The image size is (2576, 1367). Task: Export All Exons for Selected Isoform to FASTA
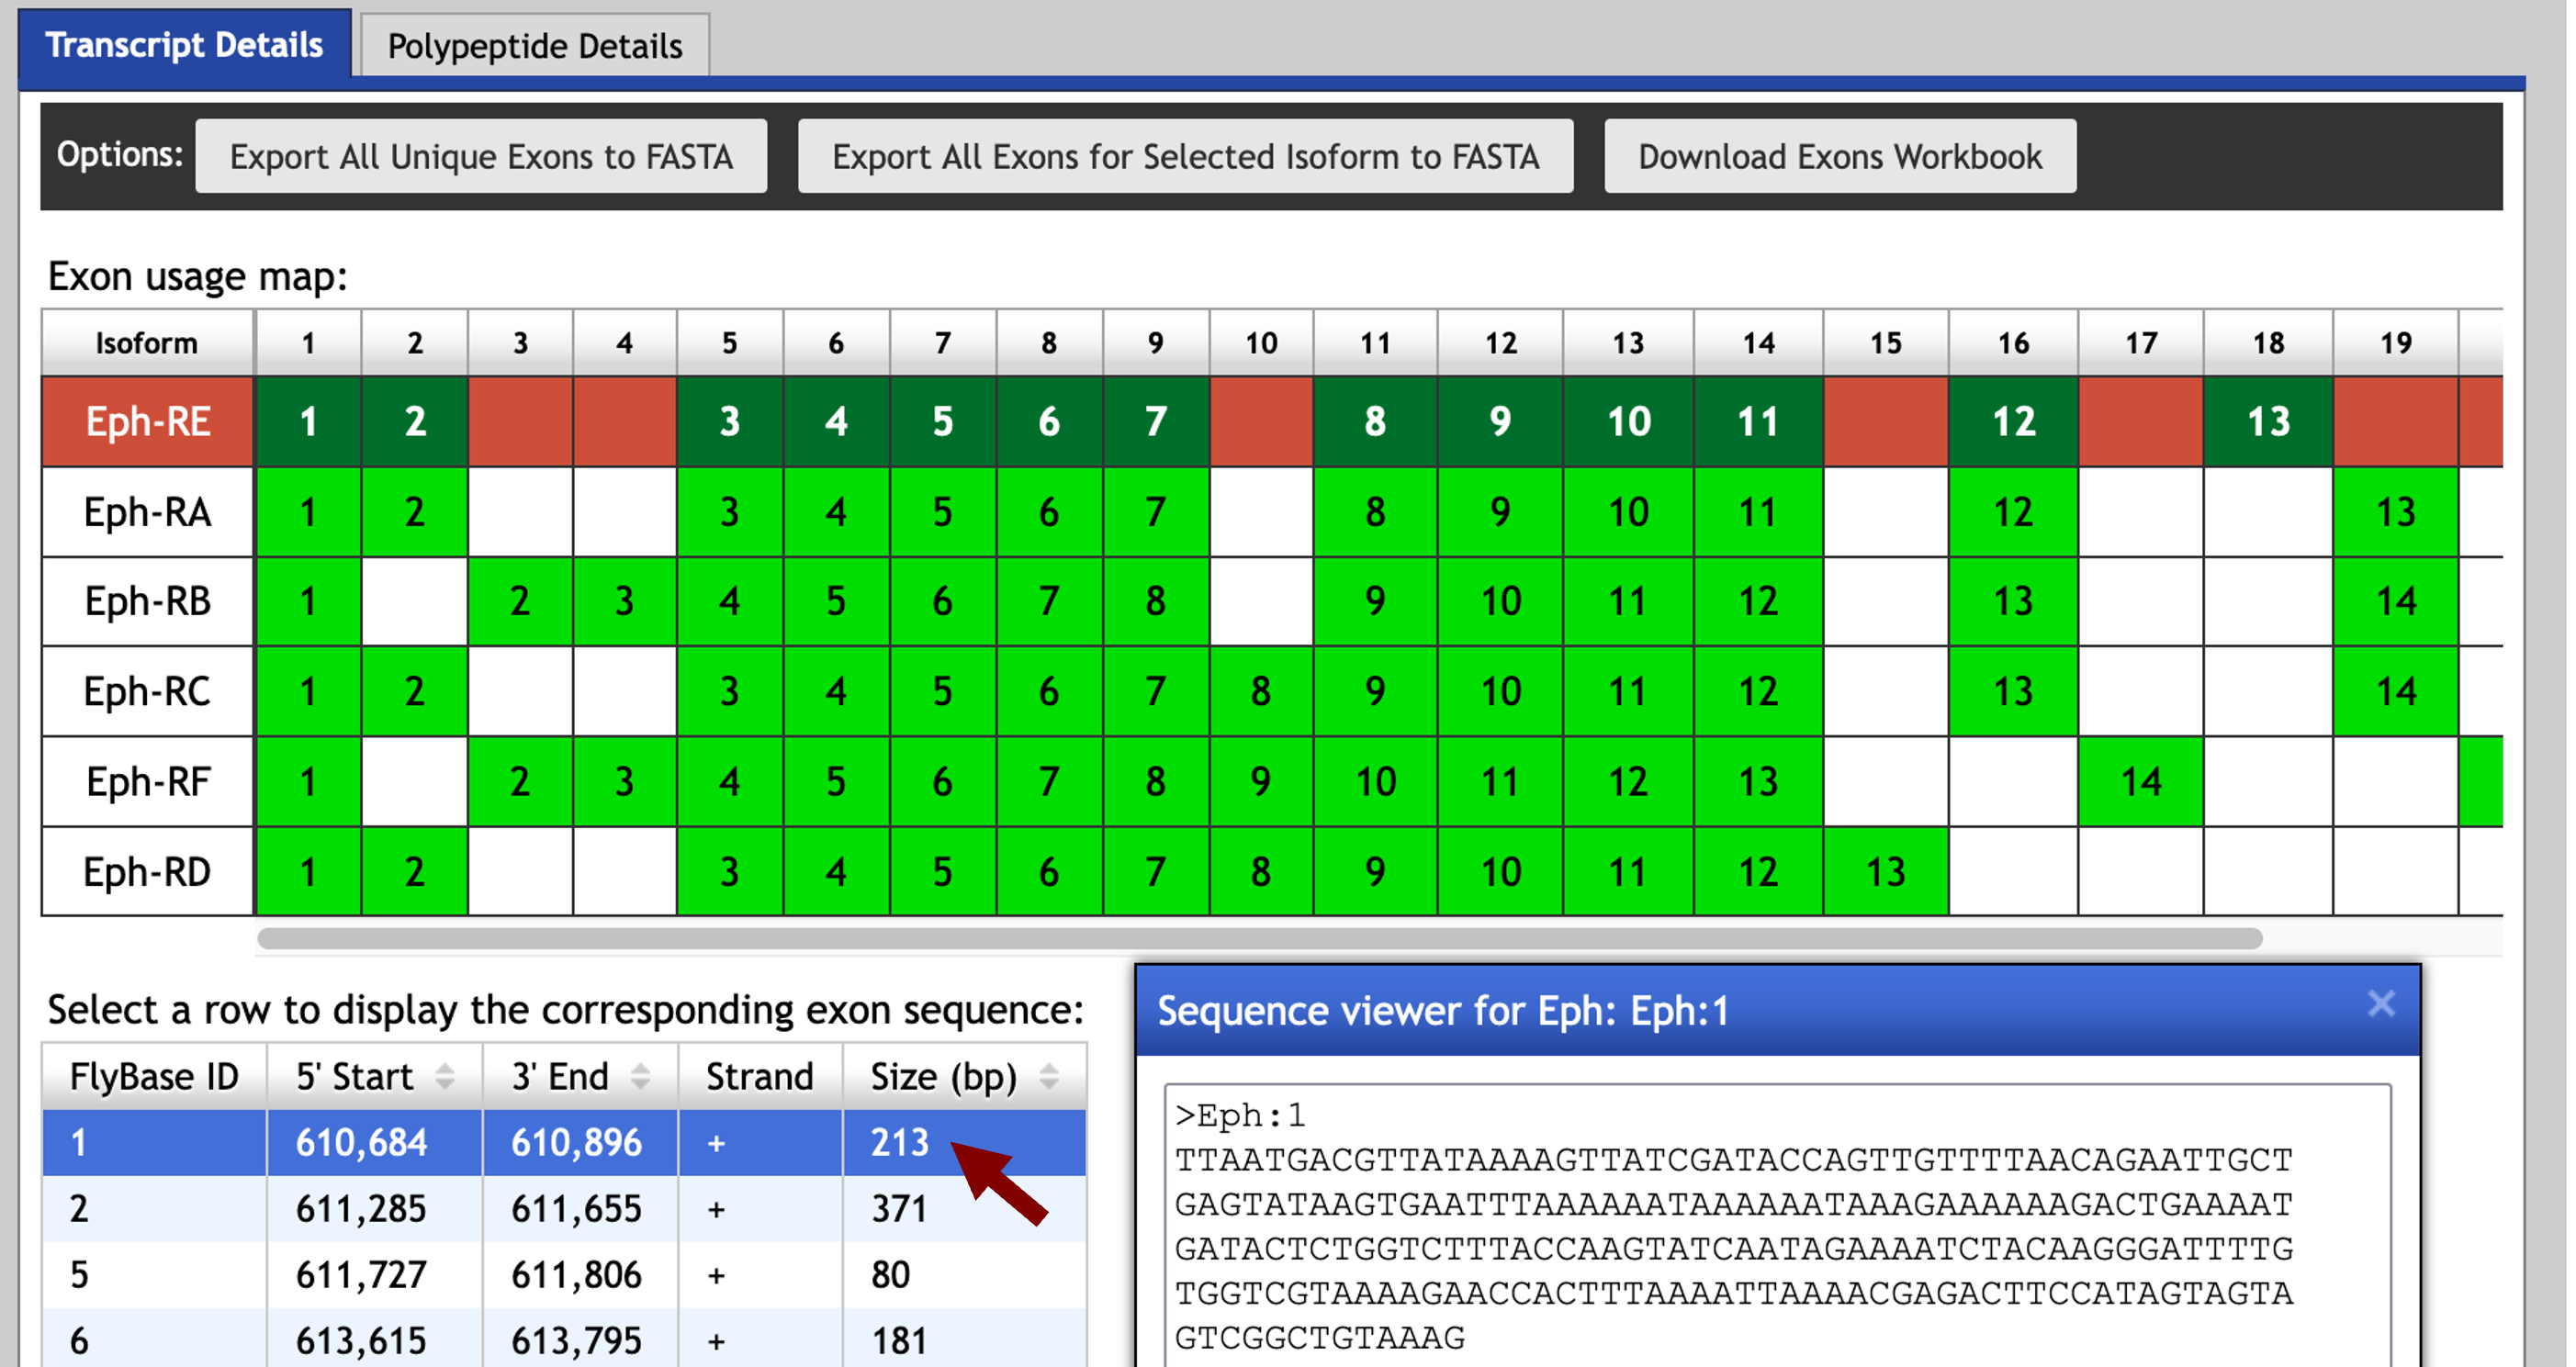[x=1185, y=156]
